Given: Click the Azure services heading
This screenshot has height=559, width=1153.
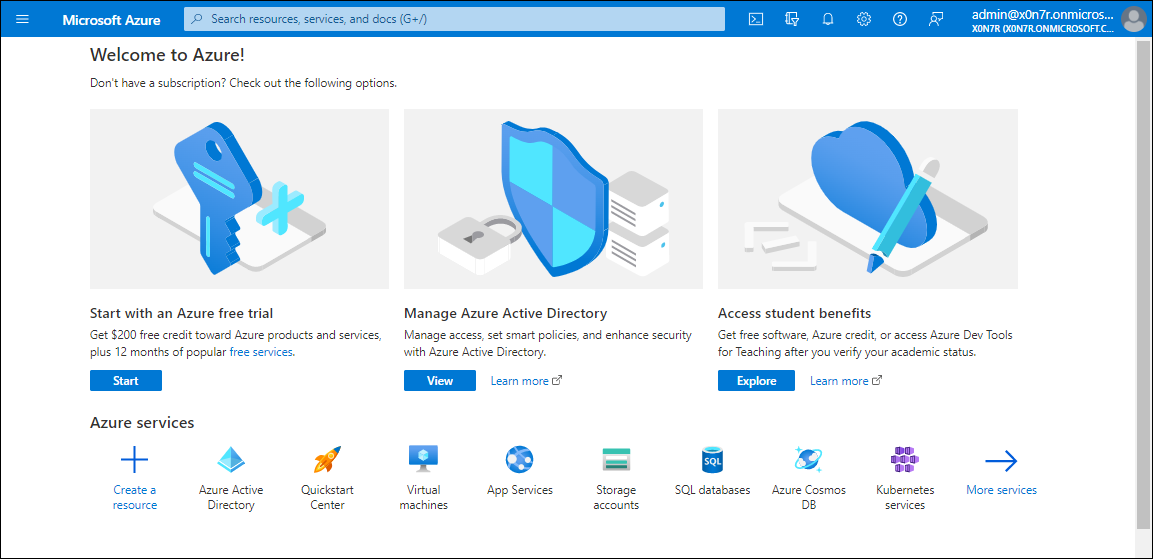Looking at the screenshot, I should click(142, 423).
